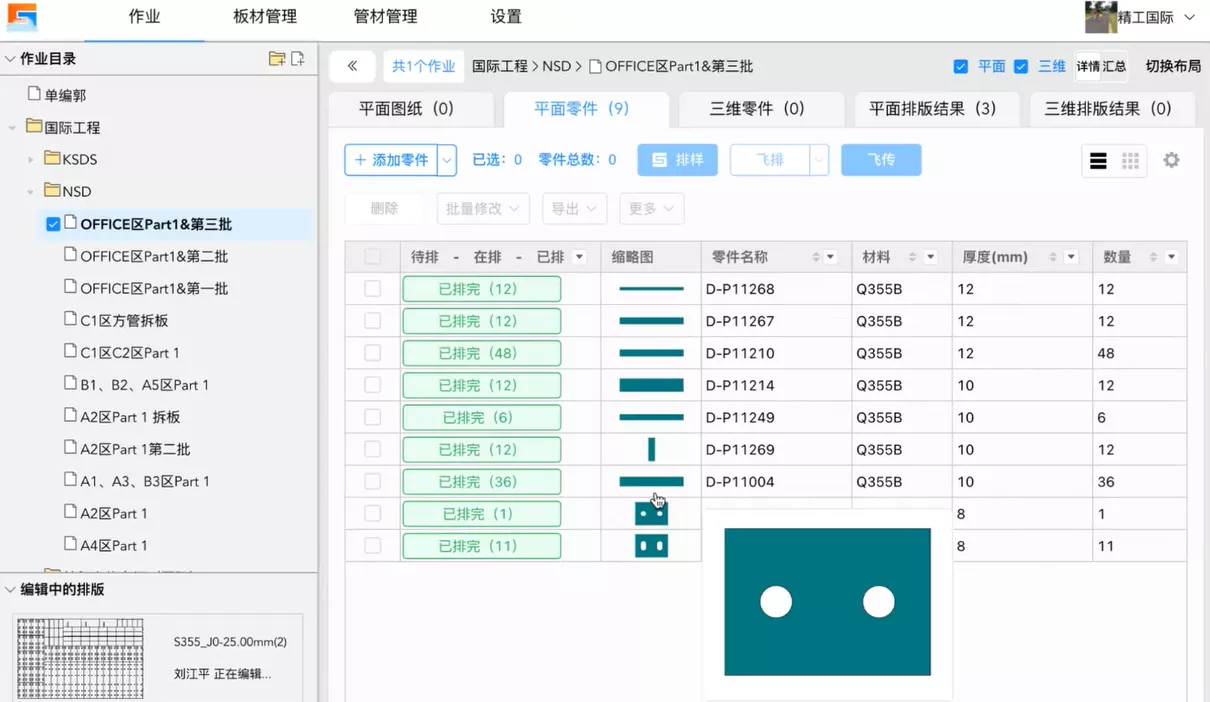Open the 待排-在排-已排 status filter dropdown
Screen dimensions: 1210x702
[580, 257]
